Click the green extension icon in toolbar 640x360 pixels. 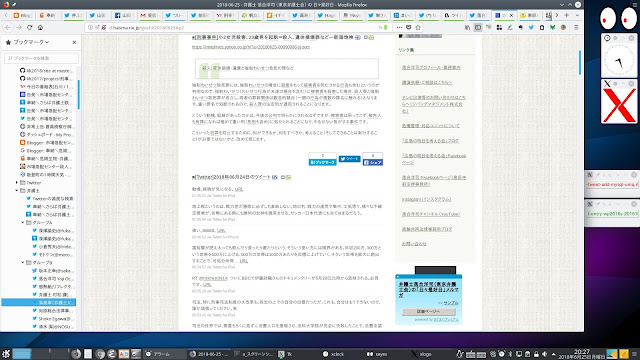(552, 27)
